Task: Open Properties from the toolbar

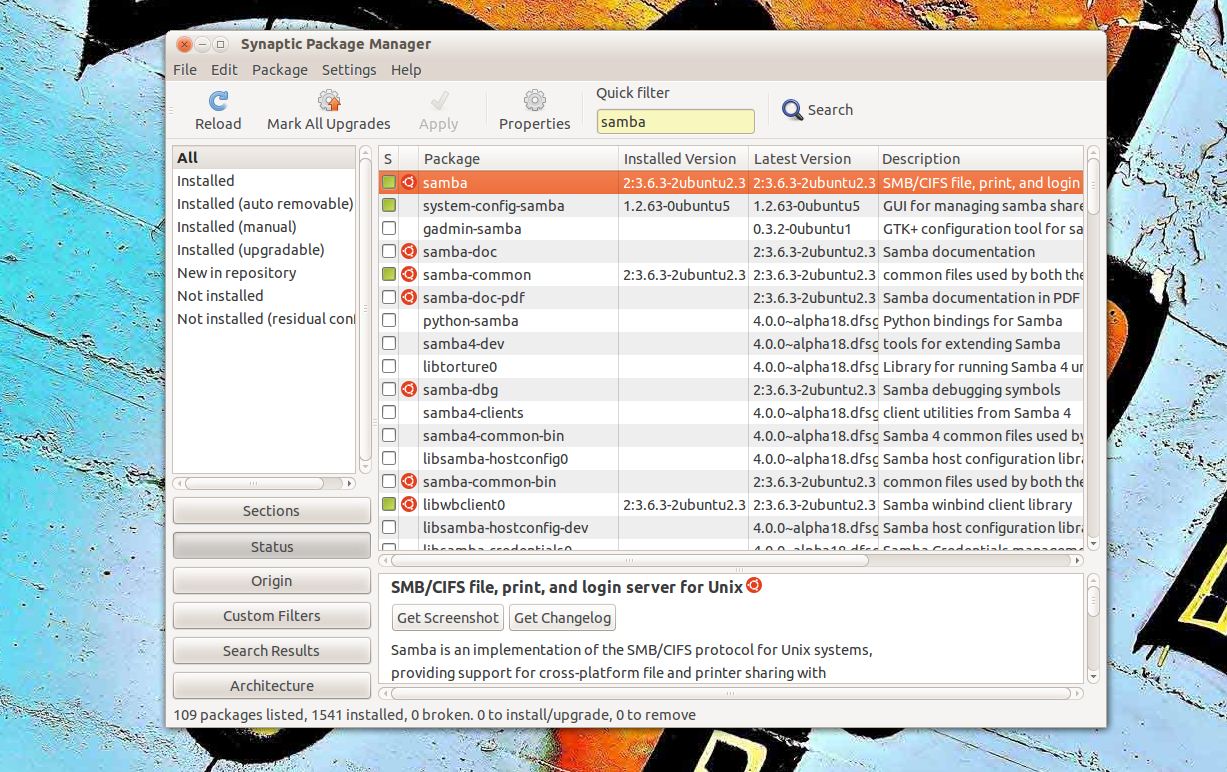Action: click(x=534, y=101)
